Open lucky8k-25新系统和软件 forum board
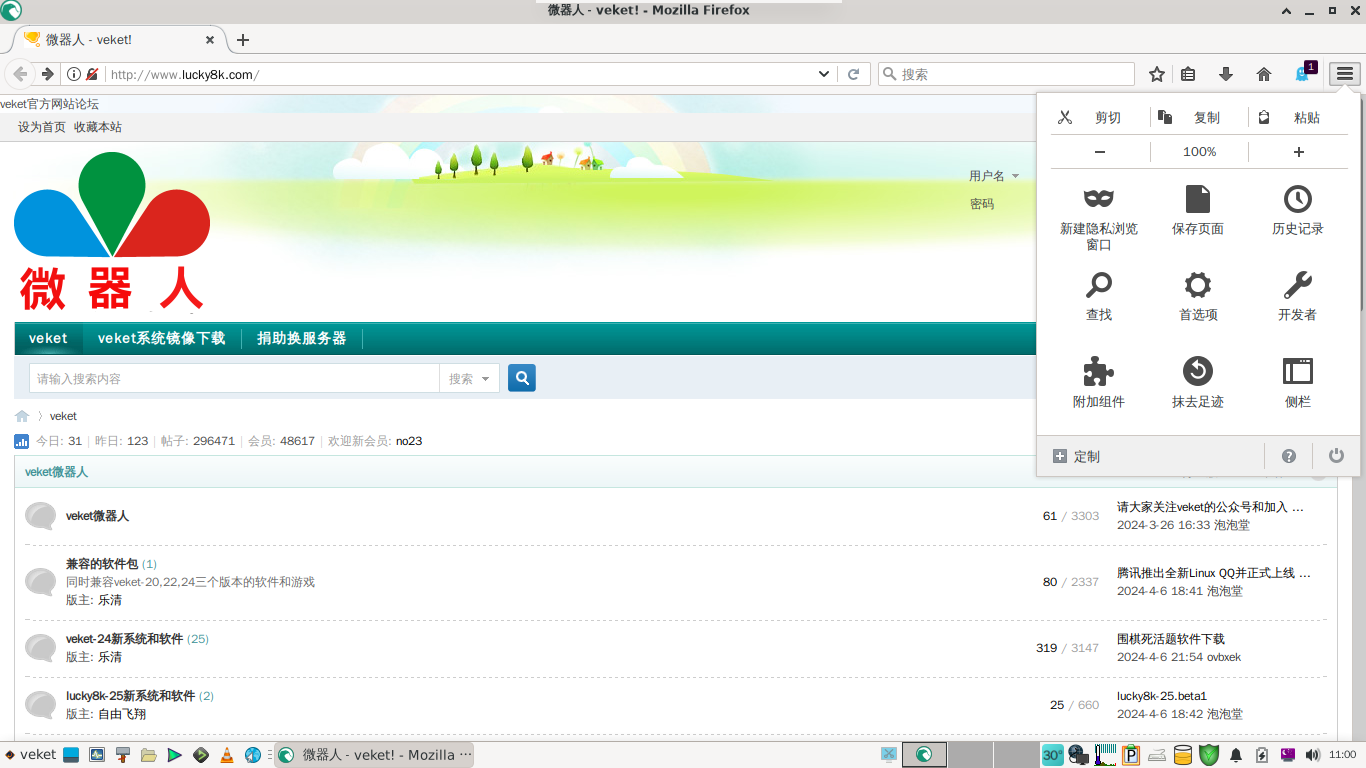Viewport: 1366px width, 768px height. [x=130, y=696]
